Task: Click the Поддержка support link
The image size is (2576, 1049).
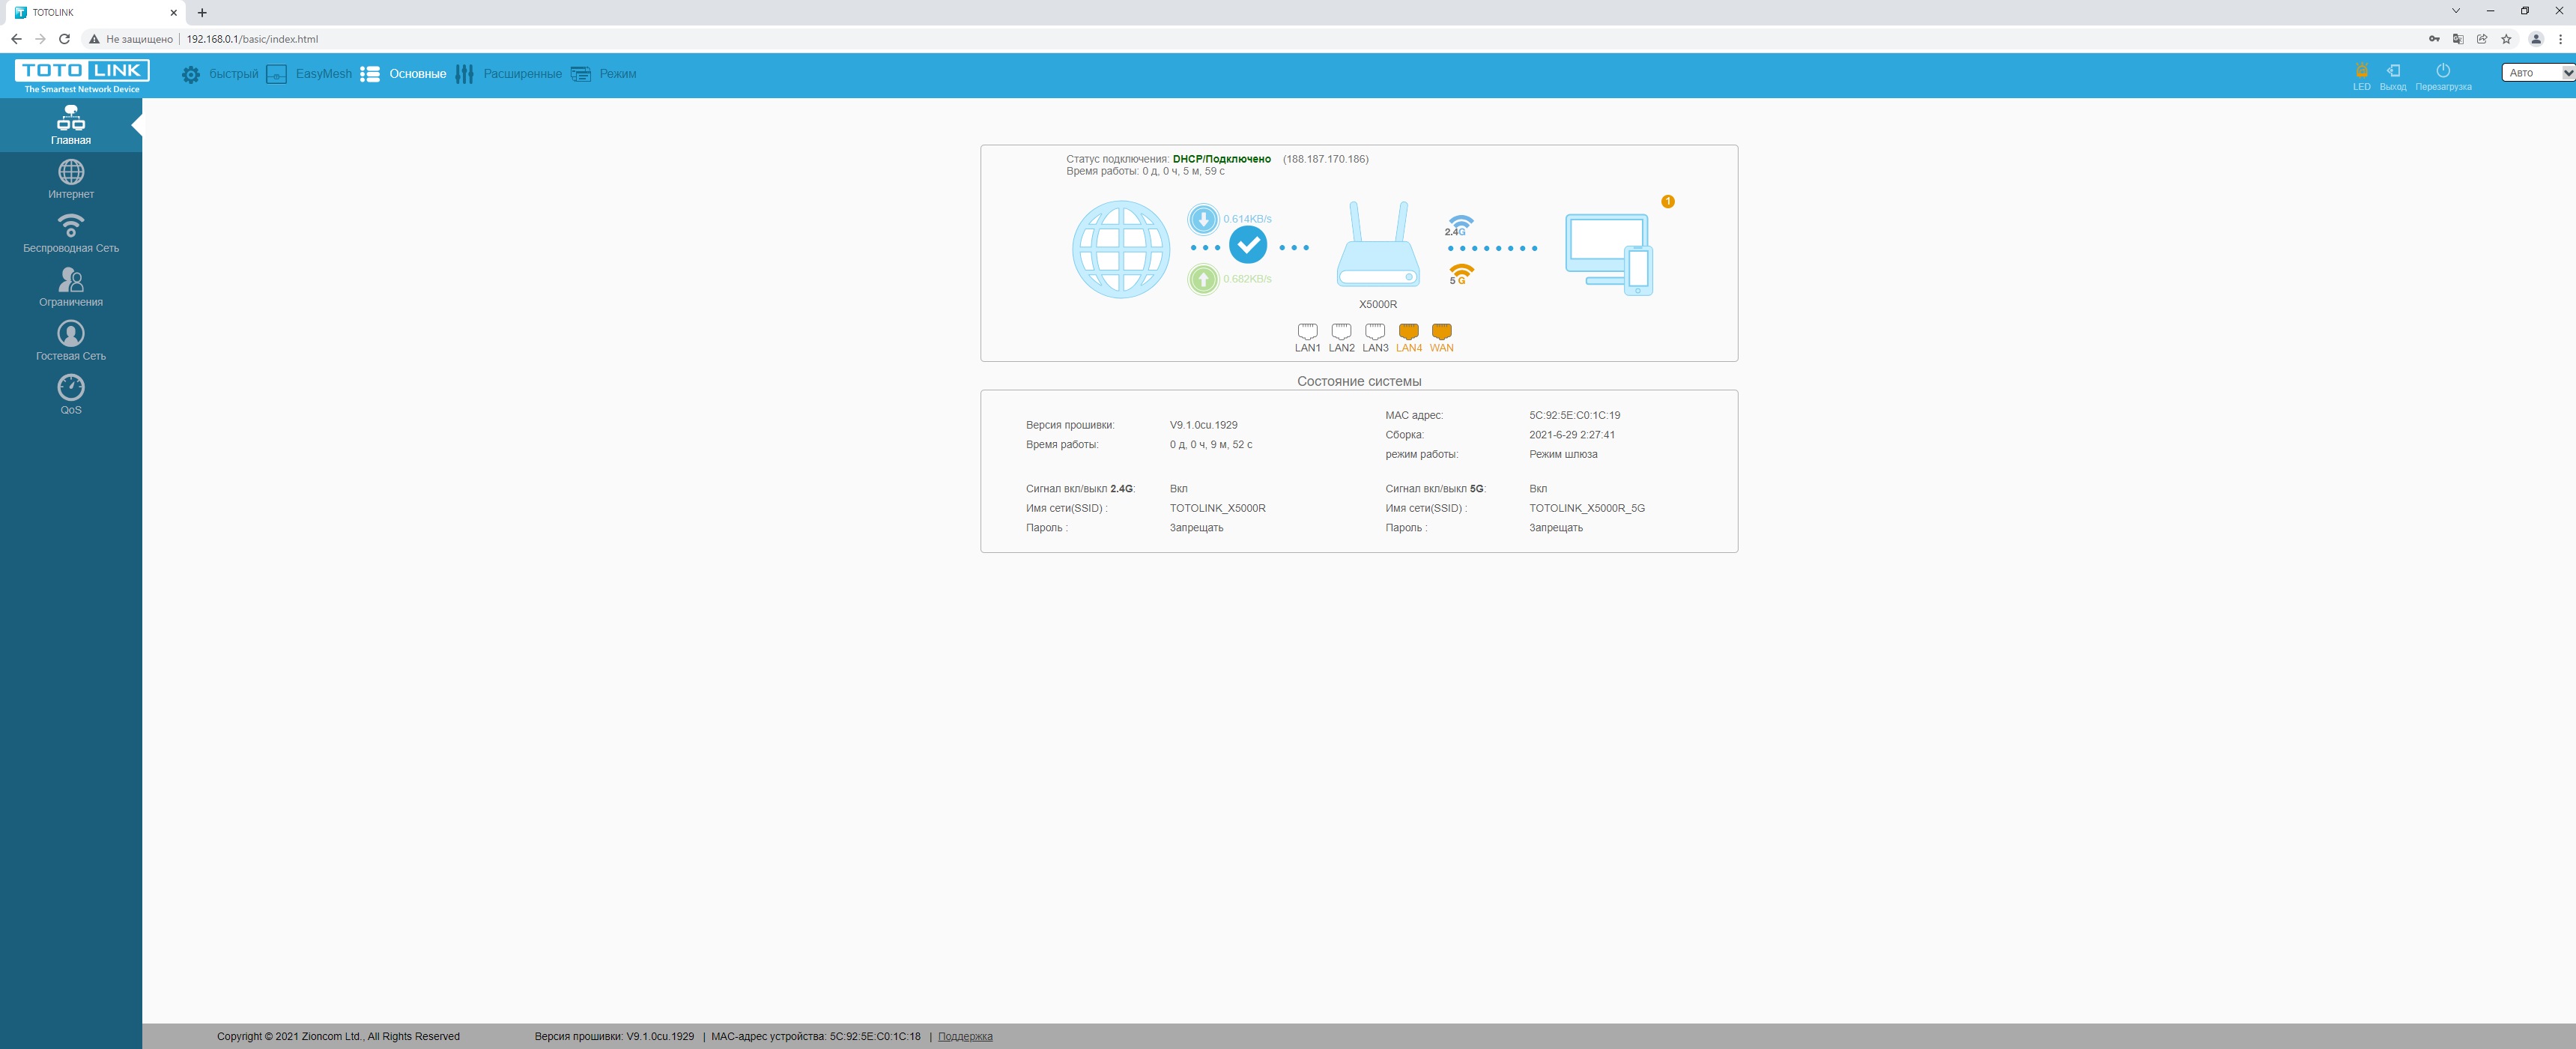Action: coord(965,1036)
